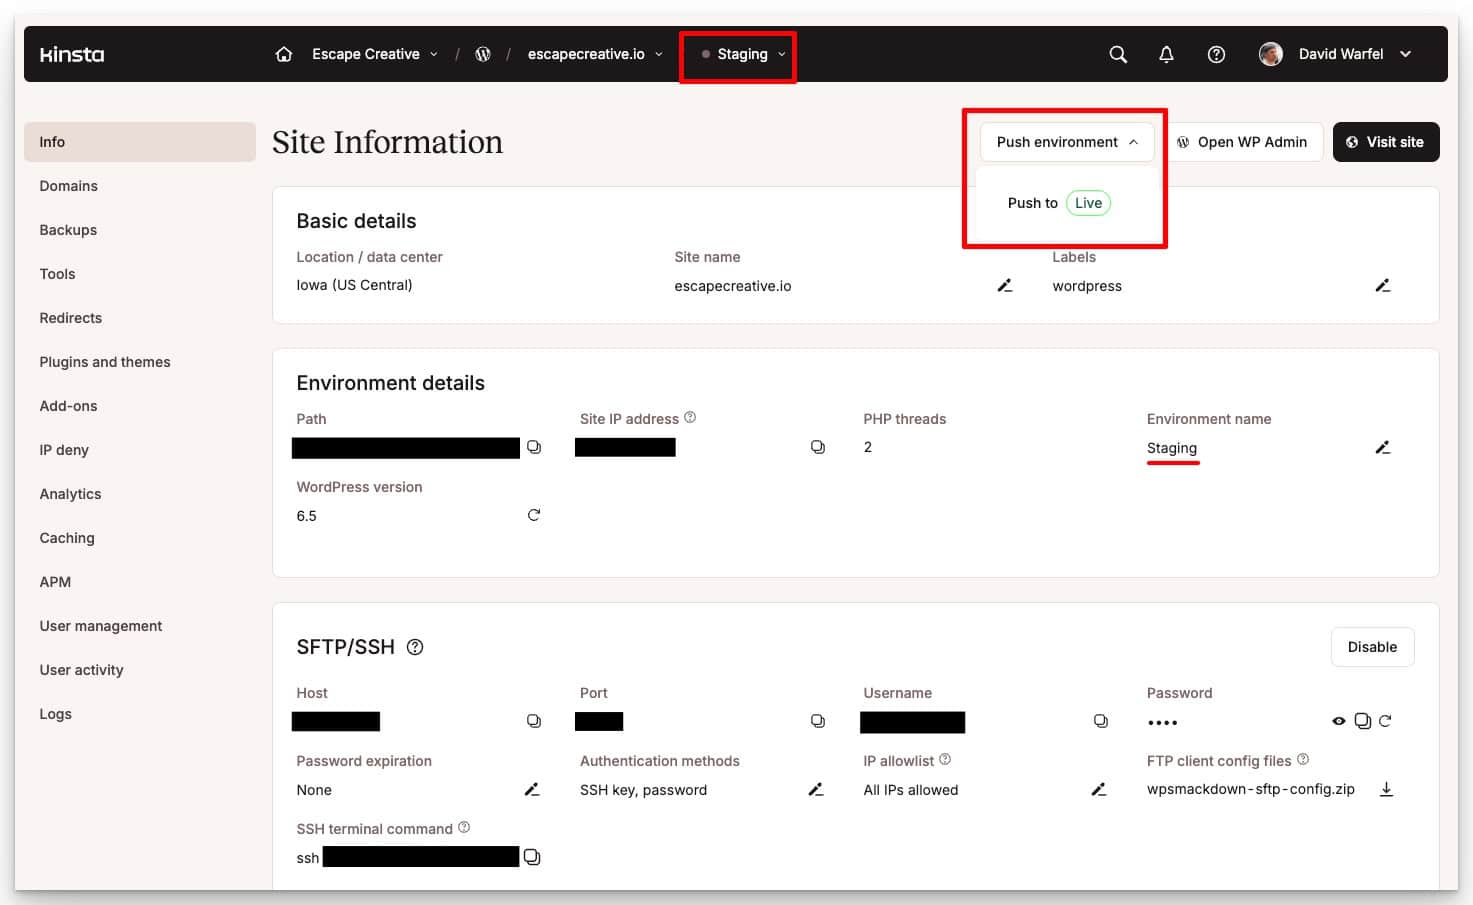The image size is (1473, 905).
Task: Refresh the WordPress version
Action: point(534,515)
